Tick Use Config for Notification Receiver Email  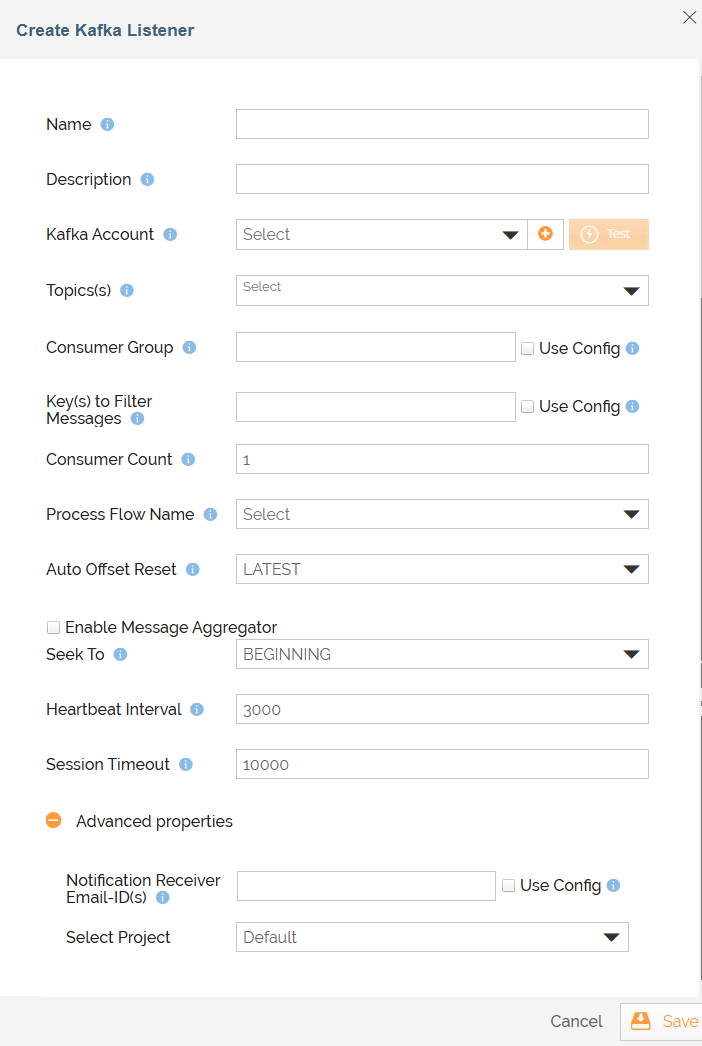[508, 886]
